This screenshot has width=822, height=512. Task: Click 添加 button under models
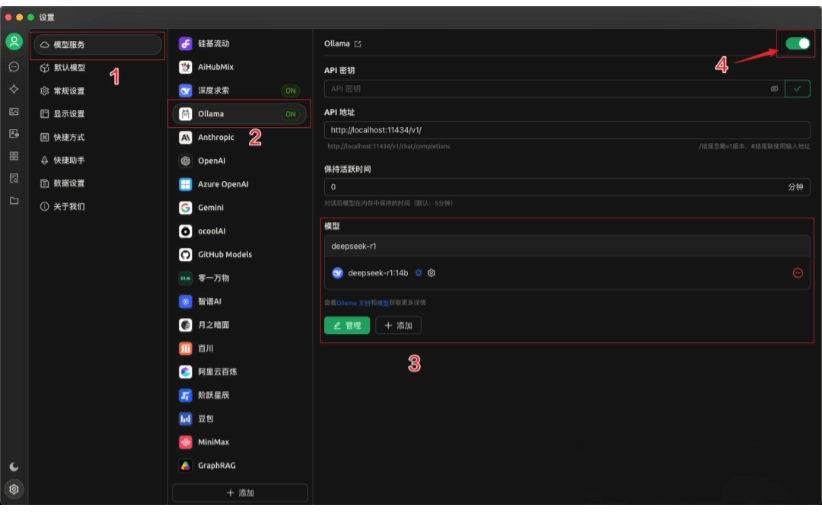tap(398, 325)
